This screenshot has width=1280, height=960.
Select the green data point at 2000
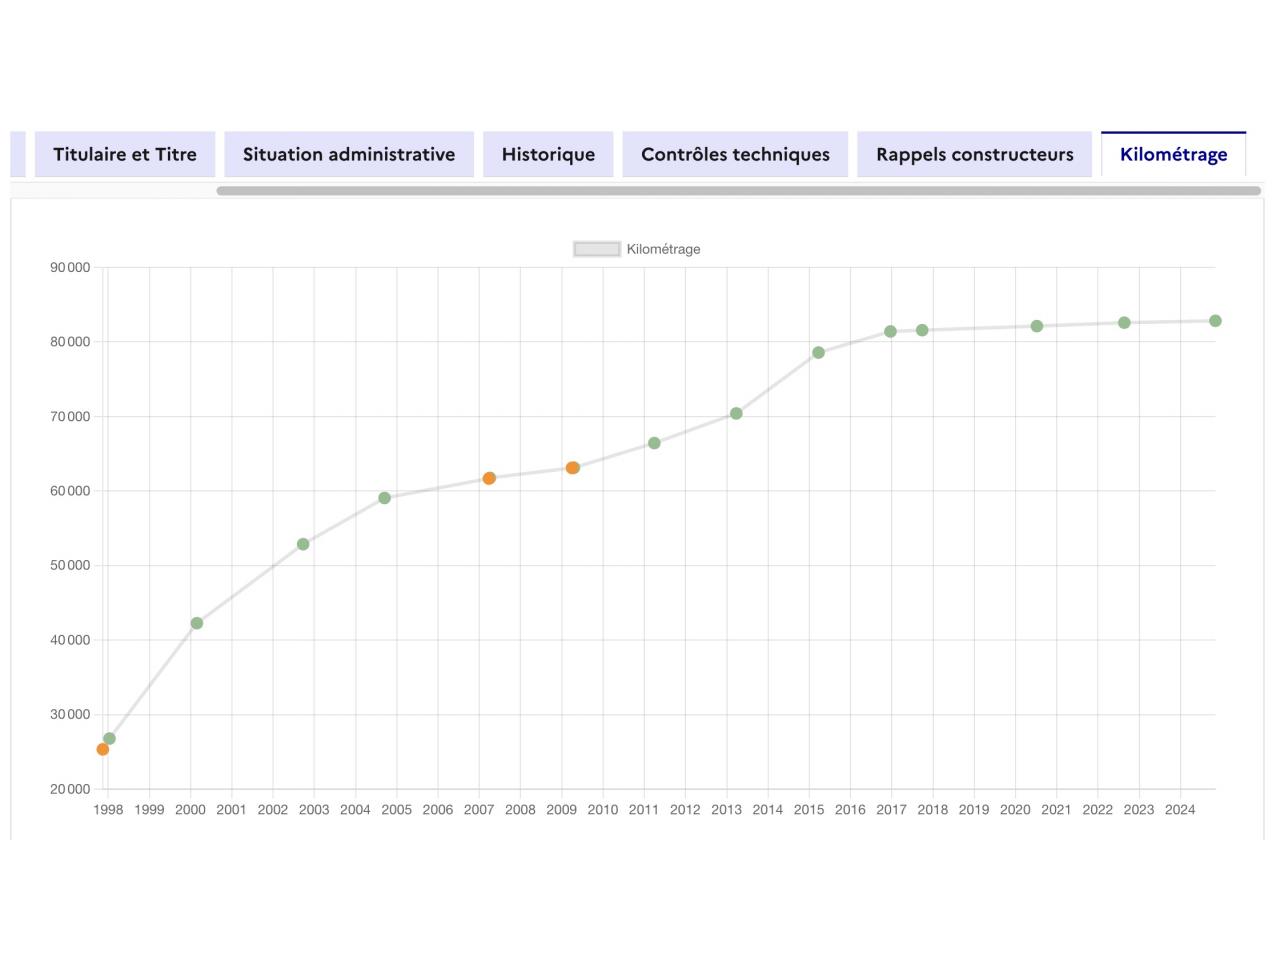click(x=197, y=623)
